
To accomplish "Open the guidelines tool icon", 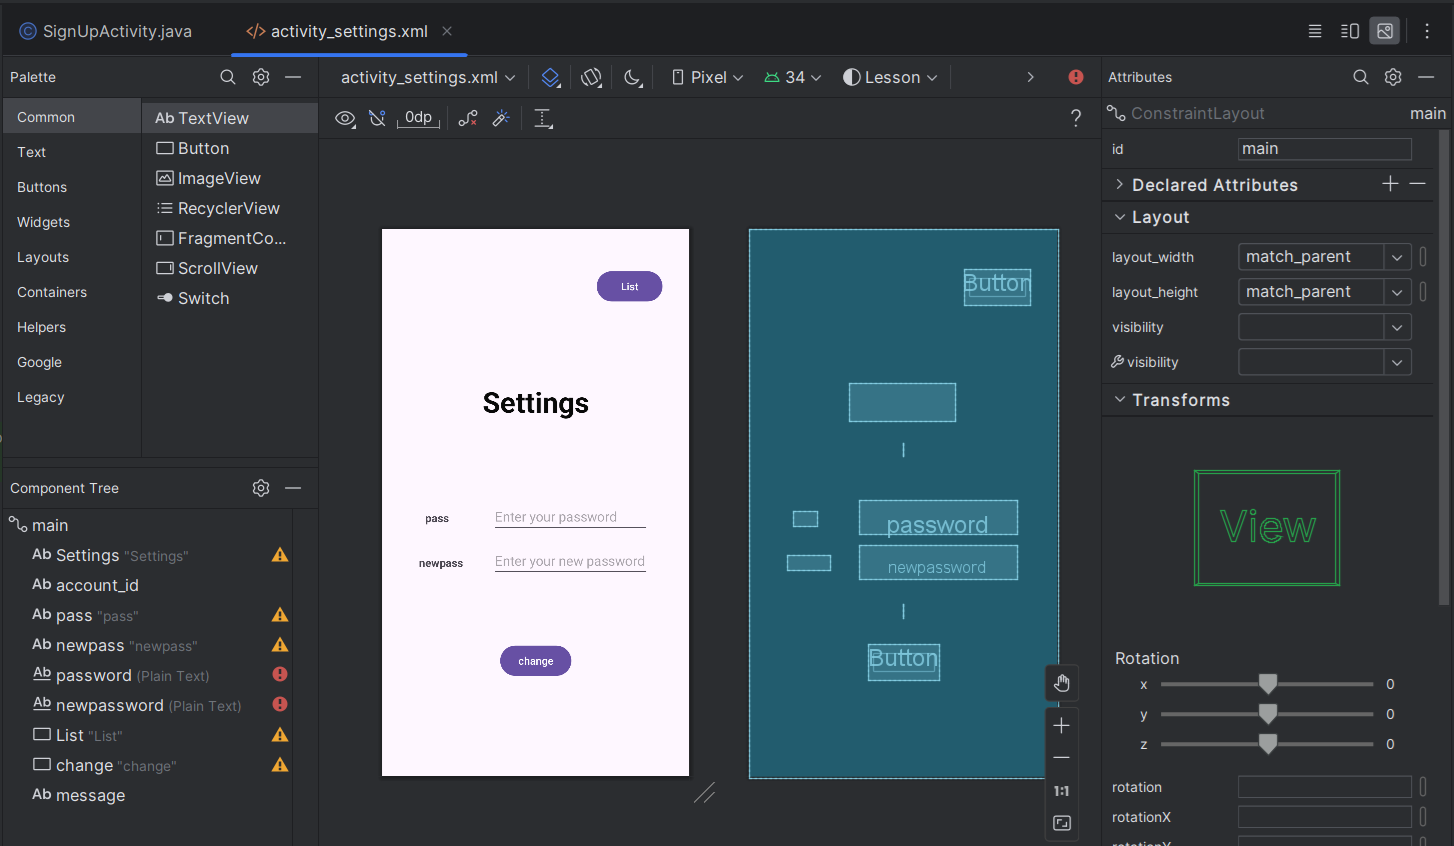I will click(x=543, y=118).
